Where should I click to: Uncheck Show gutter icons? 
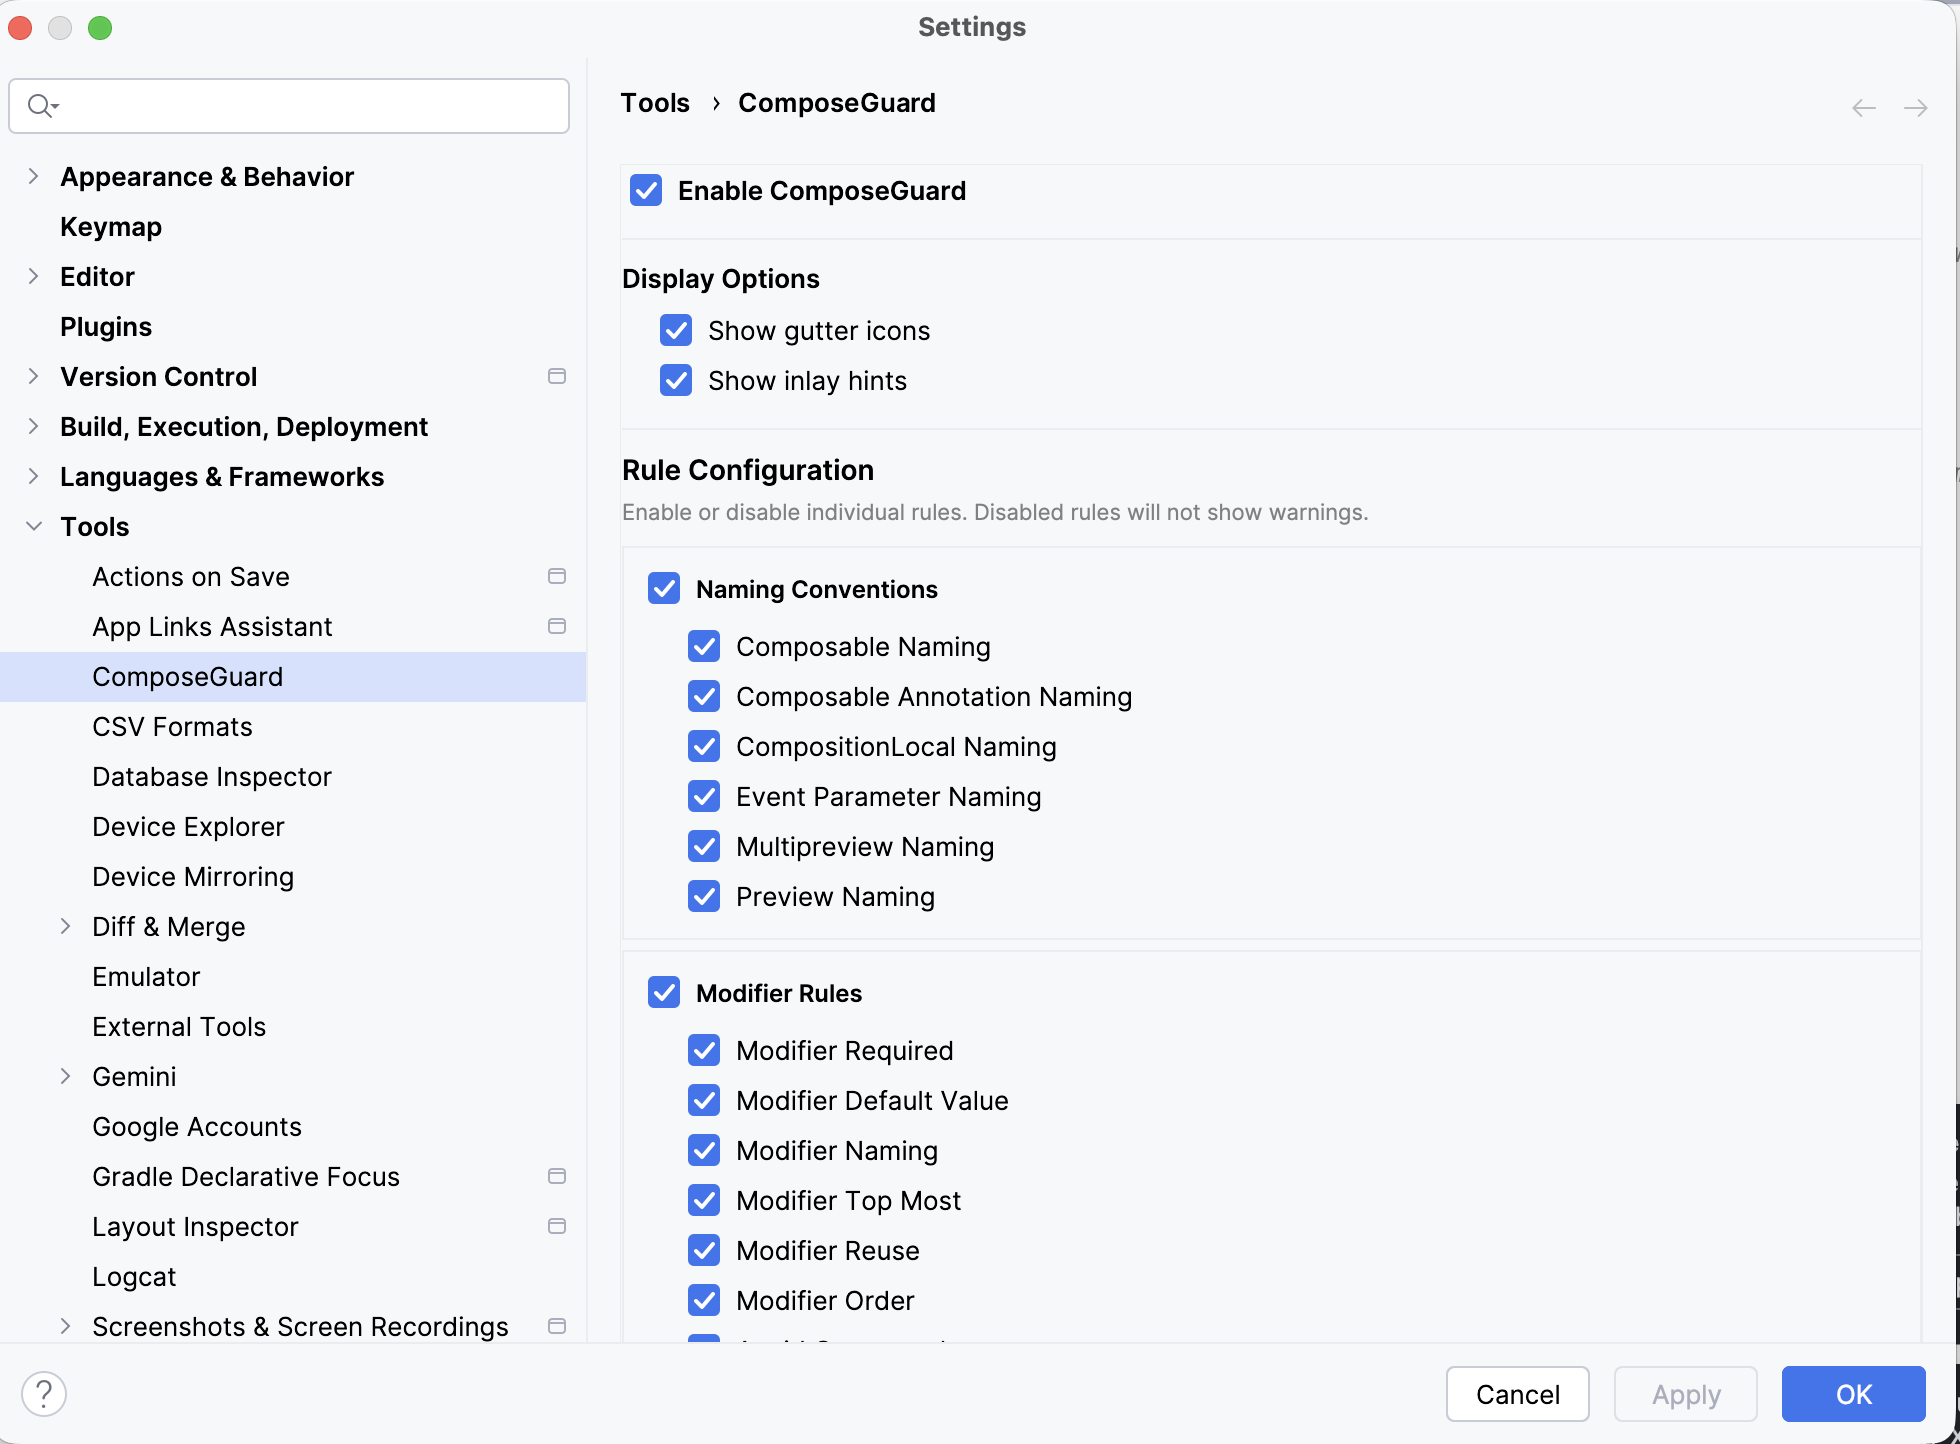coord(676,330)
